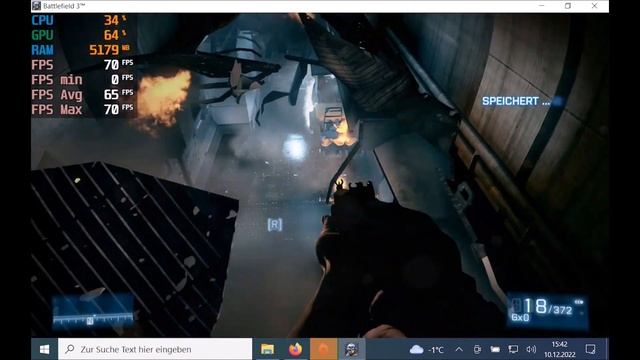Check the battery status tray icon
640x360 pixels.
(x=495, y=349)
